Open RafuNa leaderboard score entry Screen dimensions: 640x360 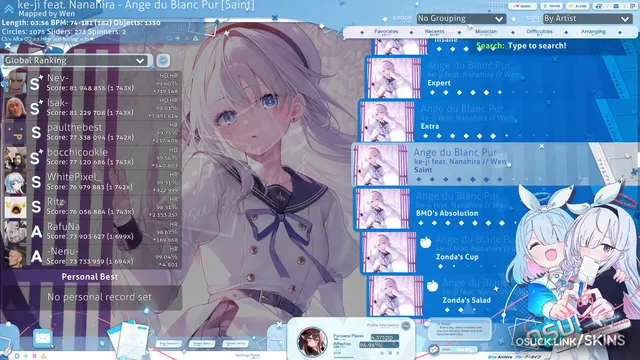click(x=92, y=232)
